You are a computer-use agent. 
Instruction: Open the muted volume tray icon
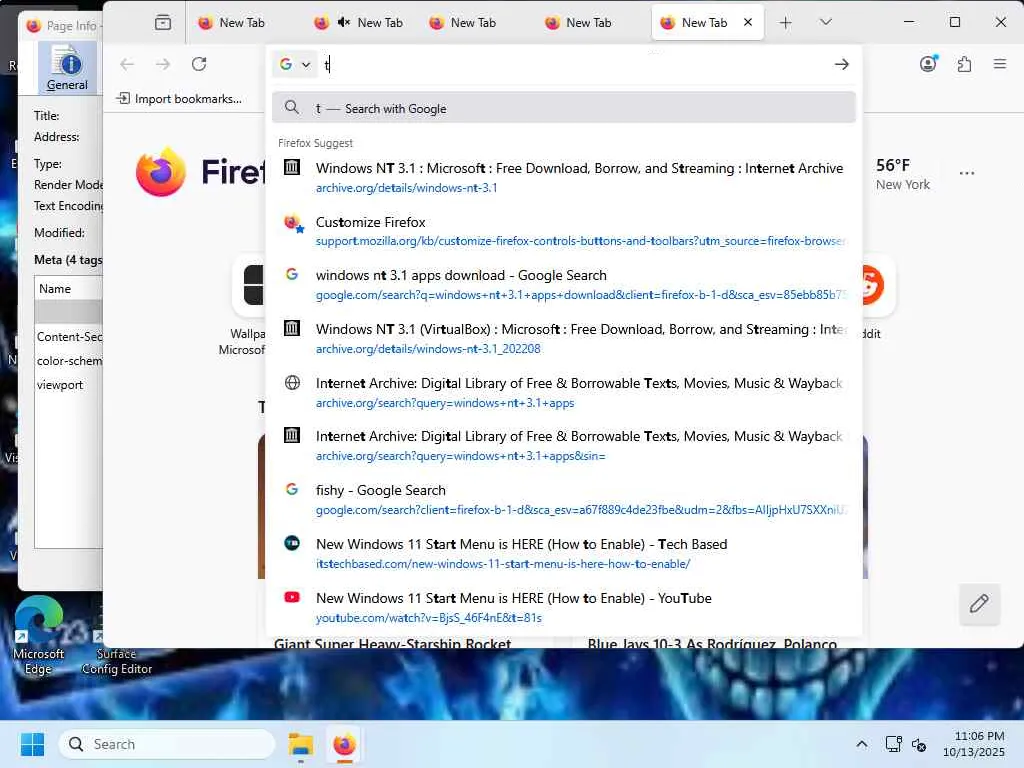point(919,744)
